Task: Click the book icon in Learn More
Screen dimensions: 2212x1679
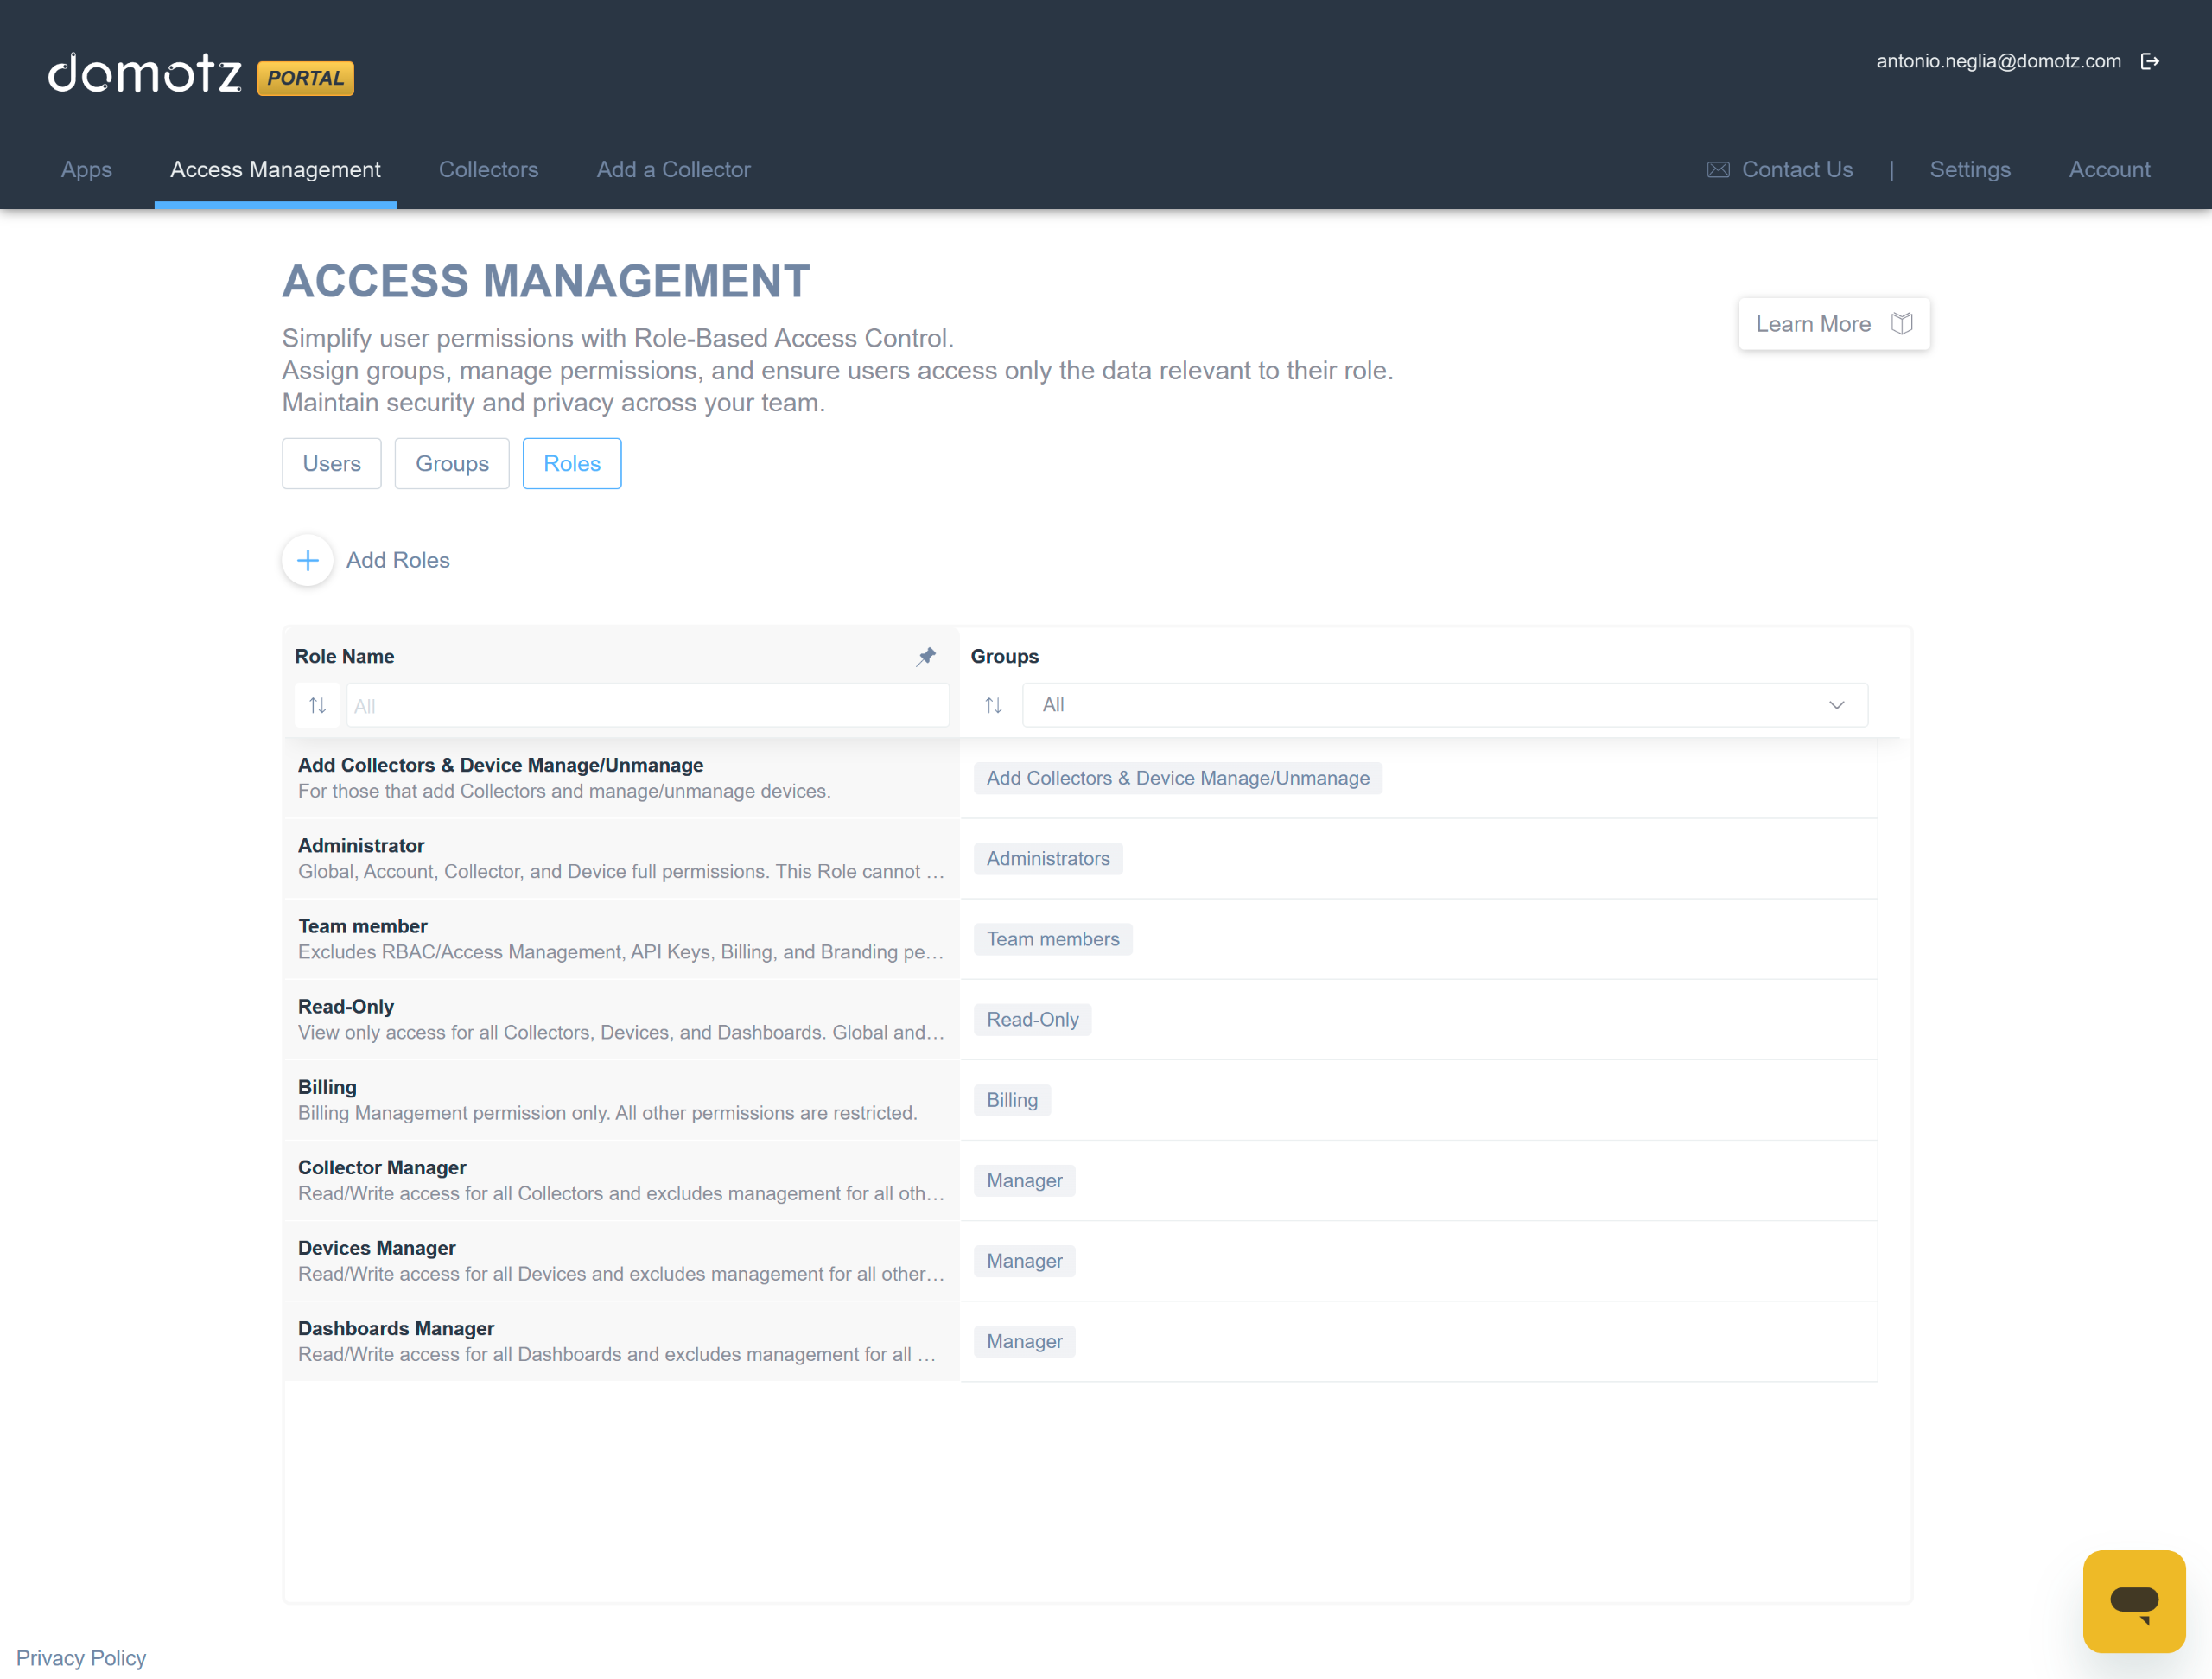Action: 1901,324
